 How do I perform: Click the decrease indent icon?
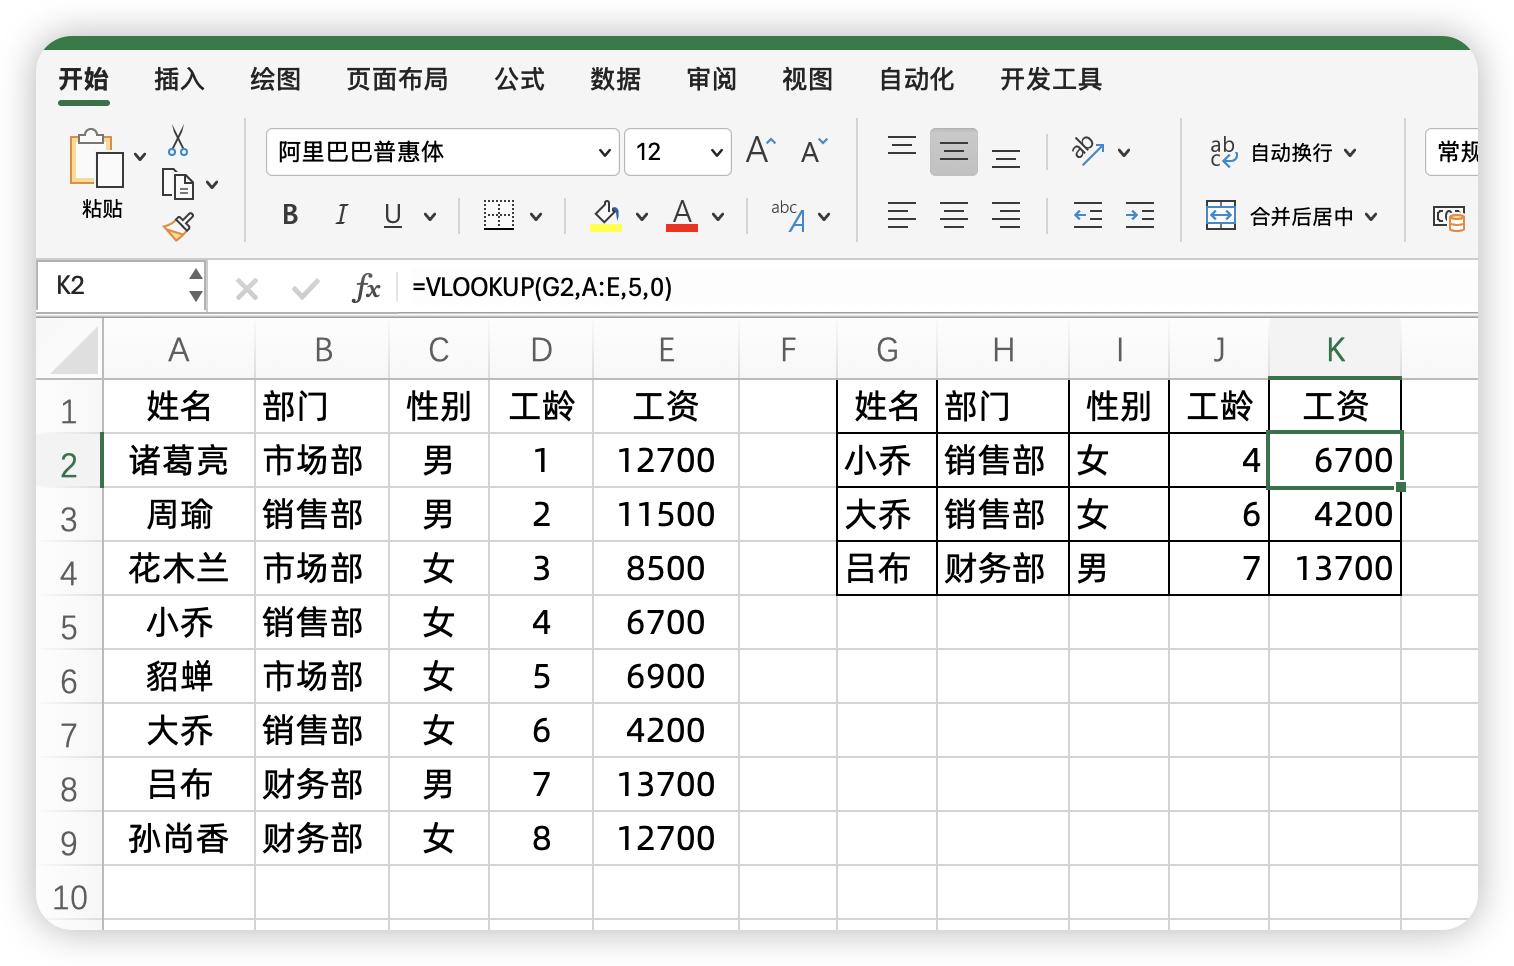1087,215
